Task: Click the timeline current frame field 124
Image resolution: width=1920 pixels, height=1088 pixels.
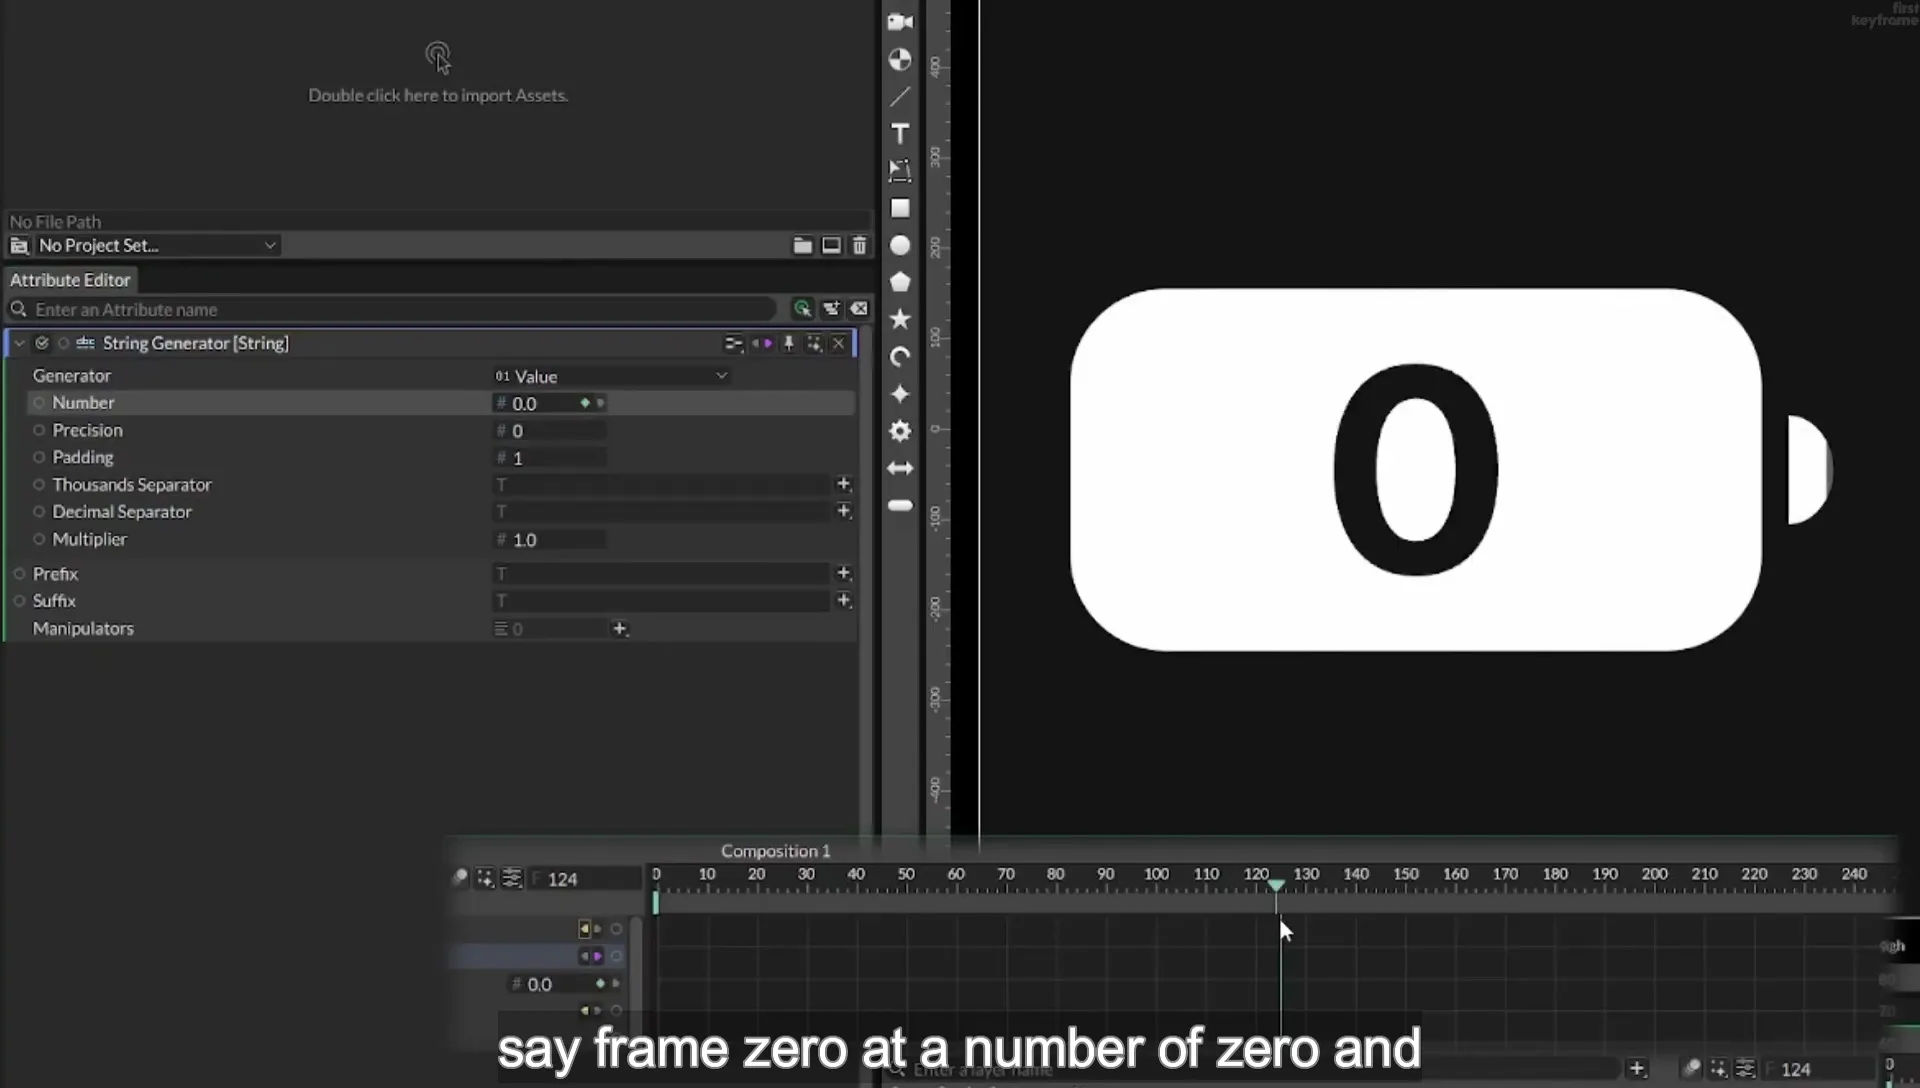Action: click(585, 879)
